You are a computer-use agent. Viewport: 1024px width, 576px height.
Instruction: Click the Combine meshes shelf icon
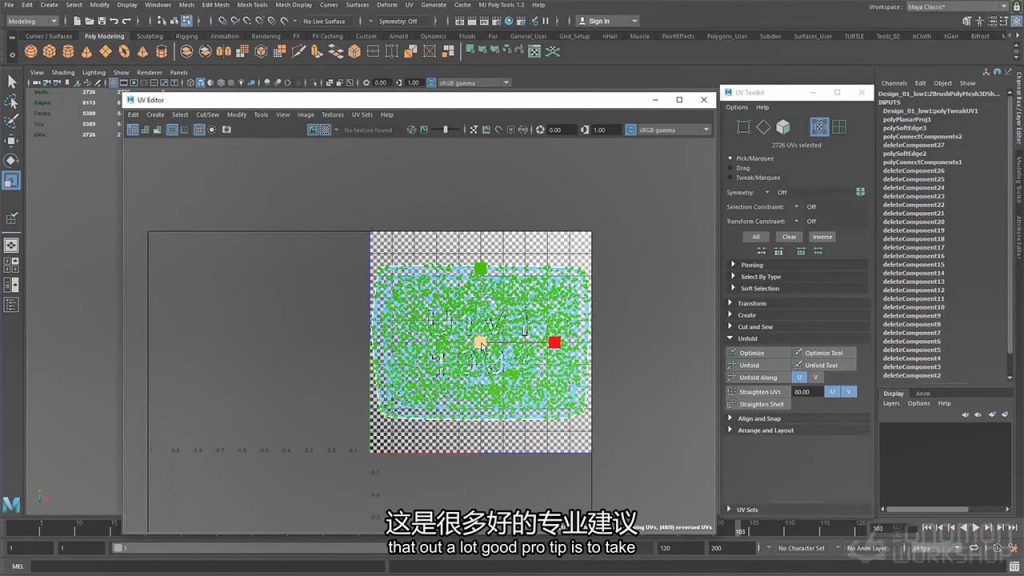point(186,52)
